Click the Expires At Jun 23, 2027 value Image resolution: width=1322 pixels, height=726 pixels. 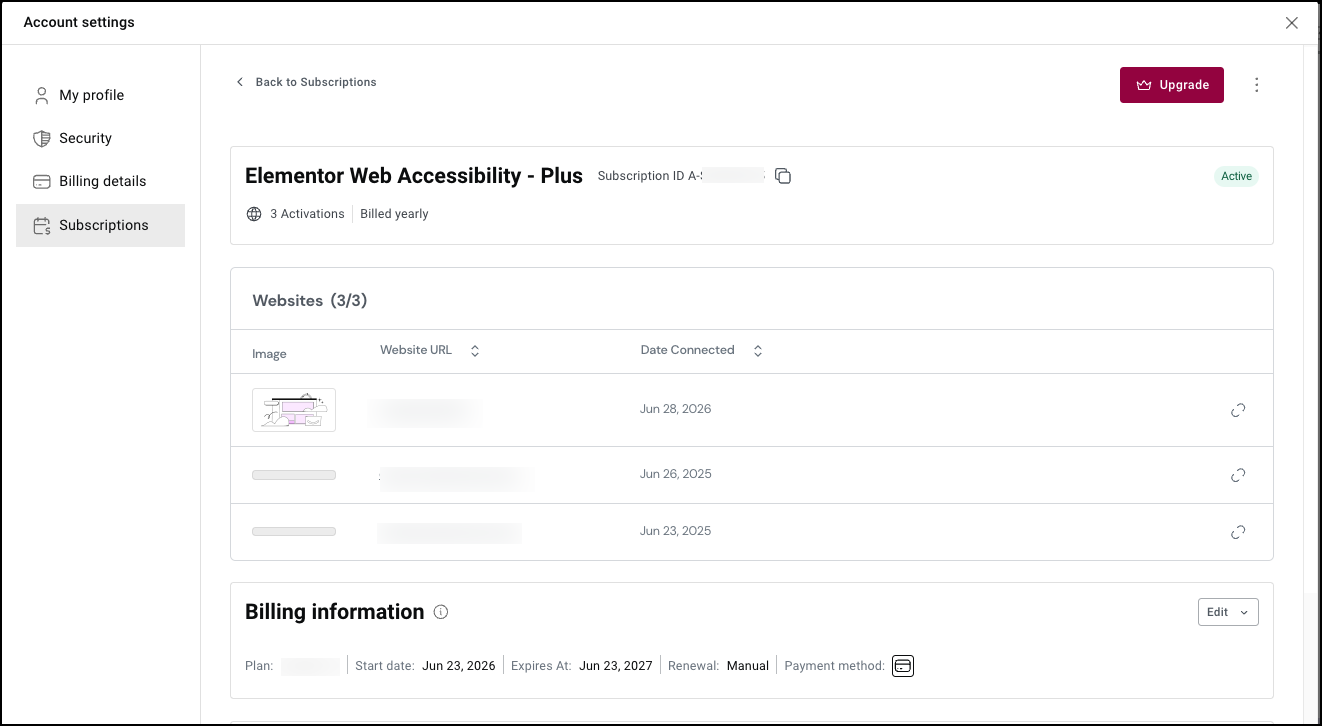click(x=616, y=666)
